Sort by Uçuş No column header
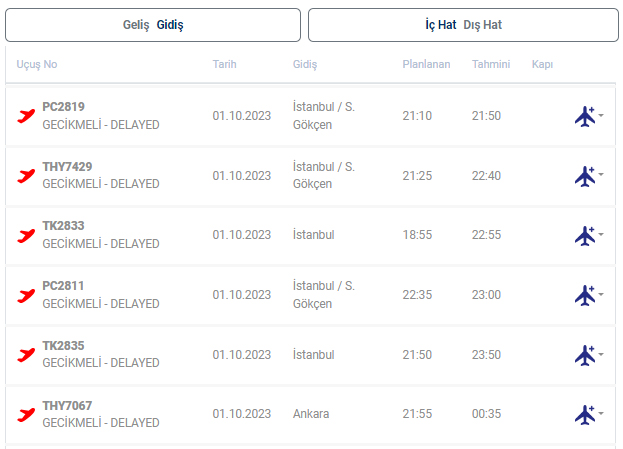The height and width of the screenshot is (449, 623). [x=37, y=64]
